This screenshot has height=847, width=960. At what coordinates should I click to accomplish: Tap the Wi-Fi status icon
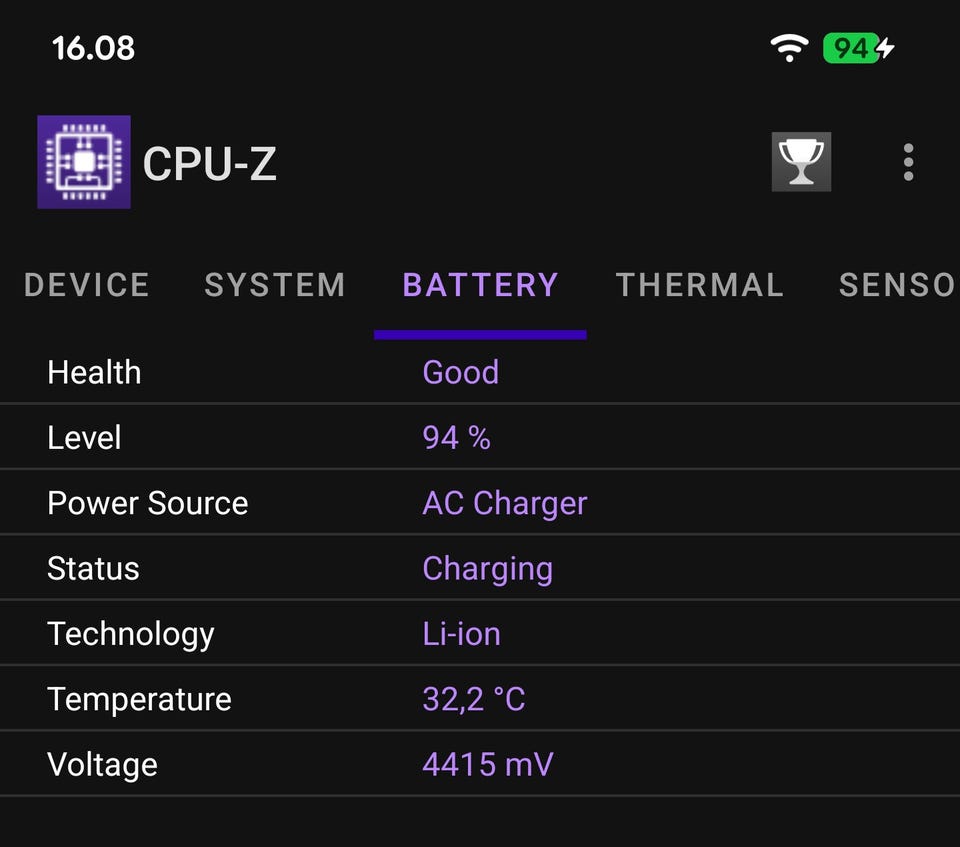789,47
